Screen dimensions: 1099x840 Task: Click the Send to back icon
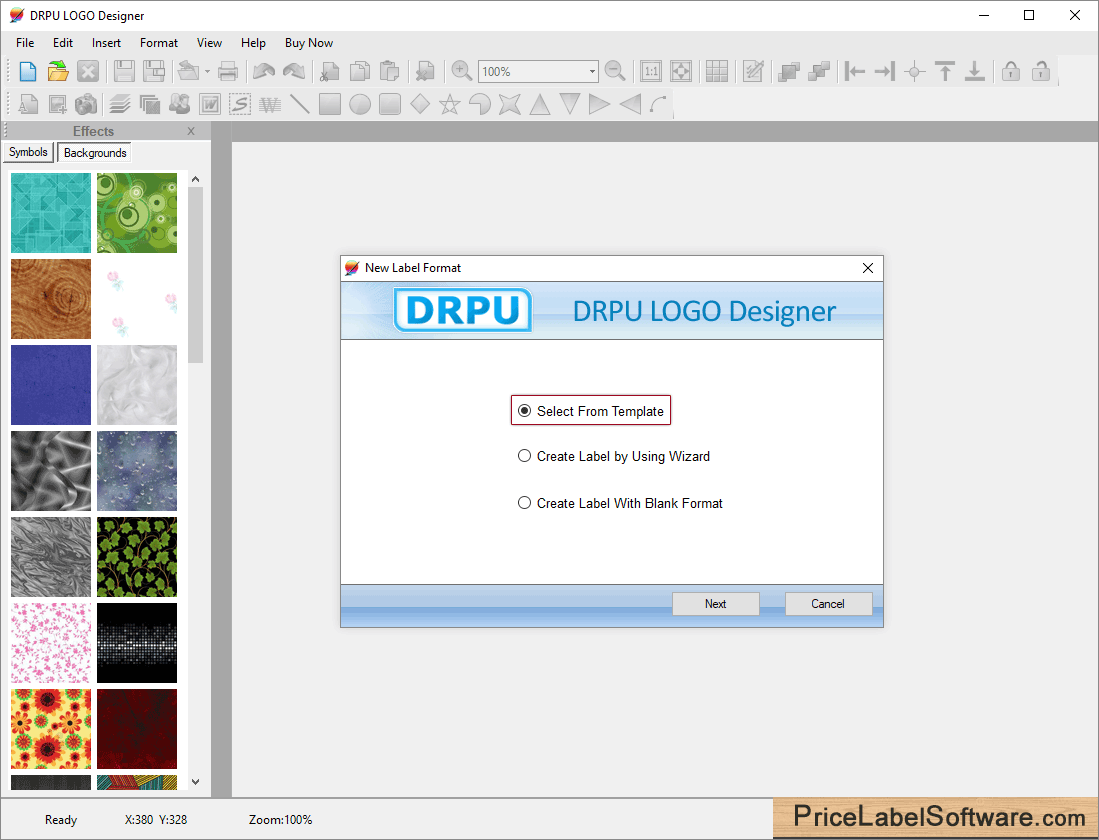click(819, 72)
